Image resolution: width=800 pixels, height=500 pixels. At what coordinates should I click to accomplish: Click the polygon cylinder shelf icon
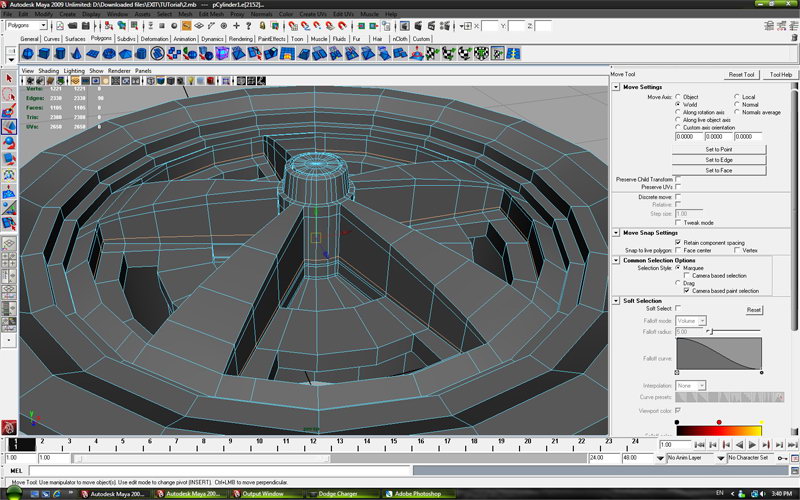60,53
